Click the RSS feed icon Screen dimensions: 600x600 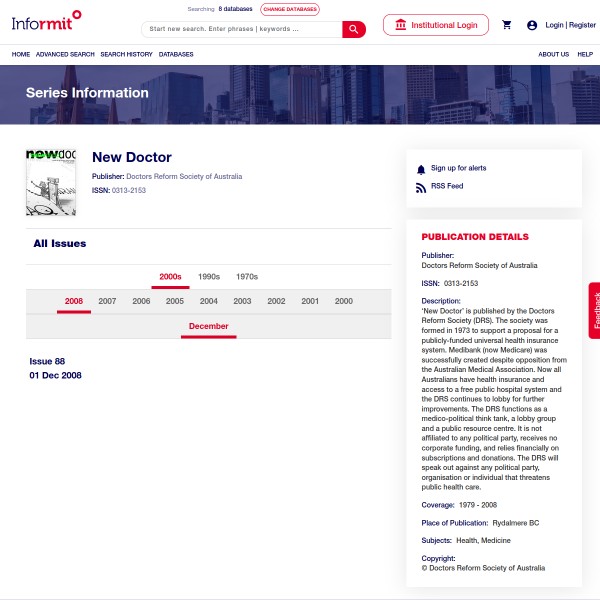coord(421,187)
